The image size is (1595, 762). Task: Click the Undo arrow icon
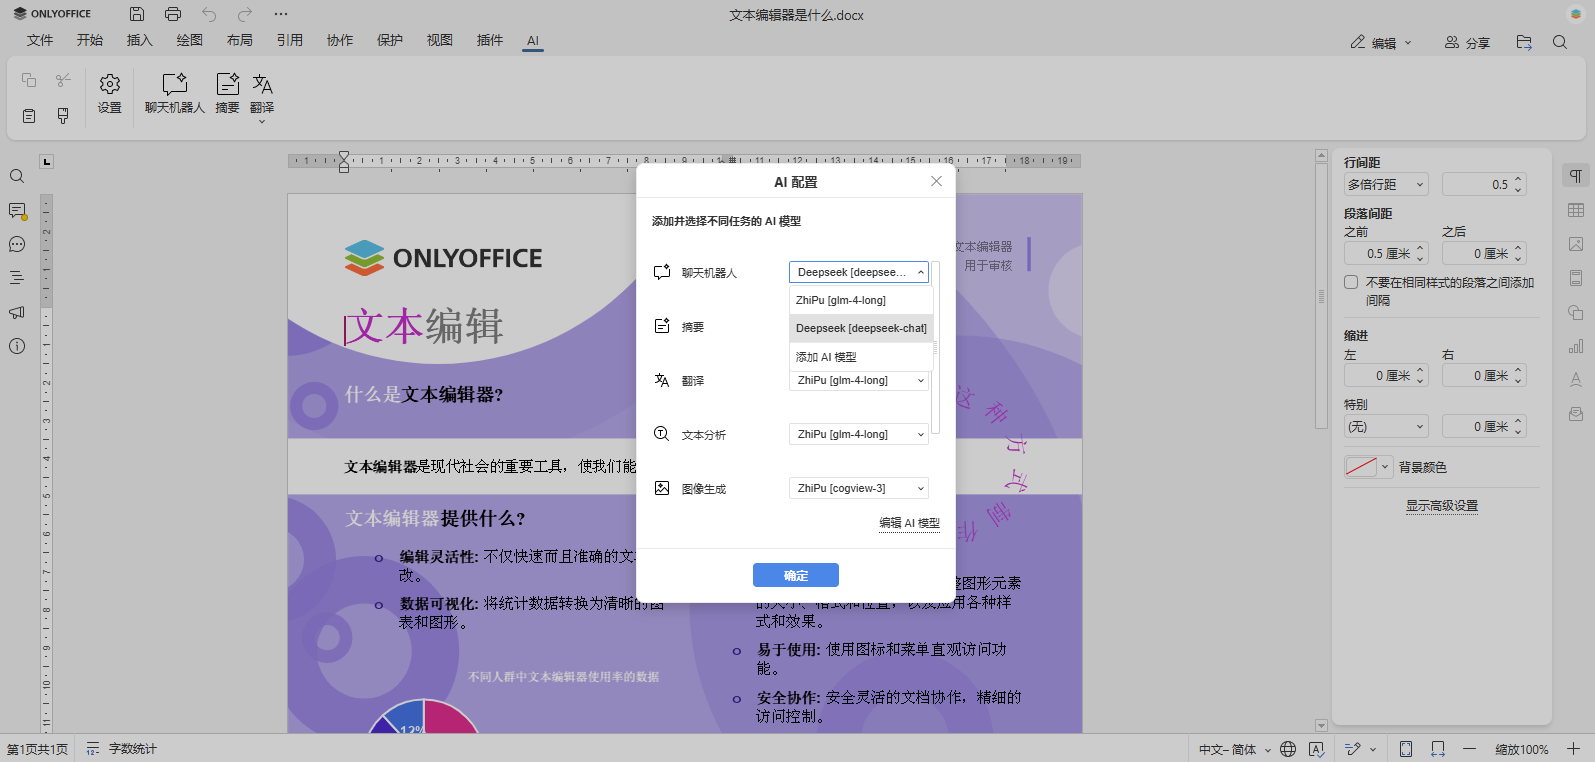(209, 14)
